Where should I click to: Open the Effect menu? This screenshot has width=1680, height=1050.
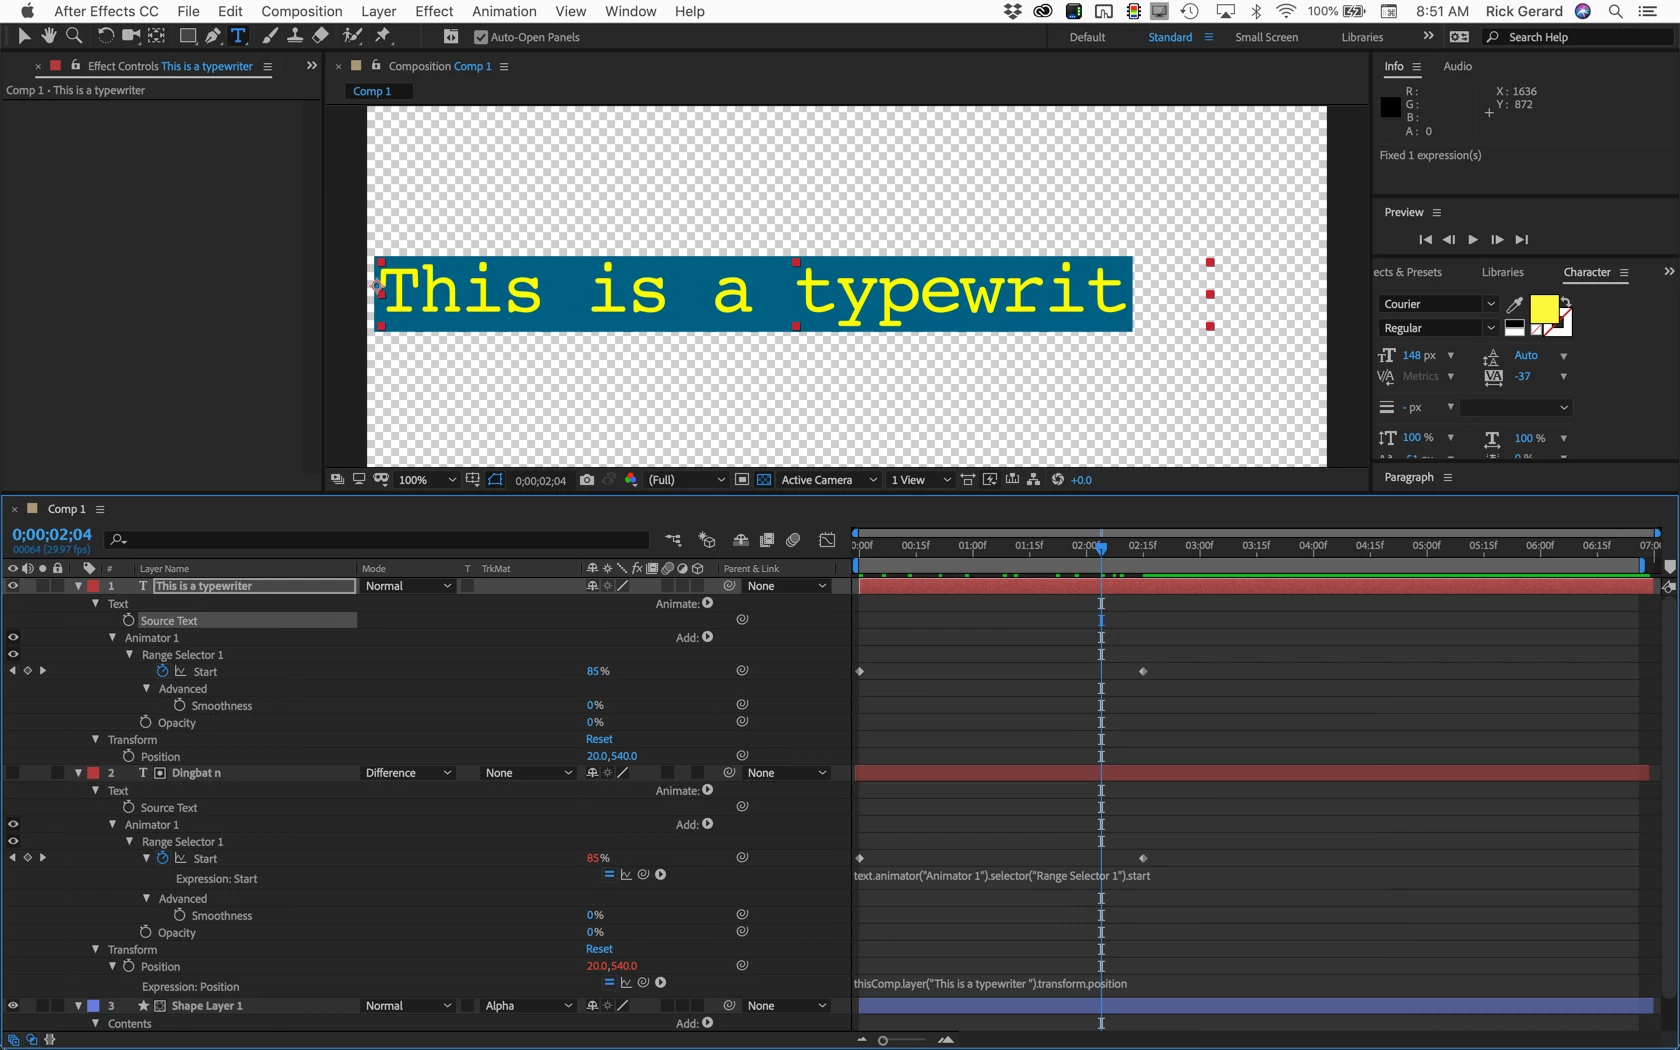point(434,11)
